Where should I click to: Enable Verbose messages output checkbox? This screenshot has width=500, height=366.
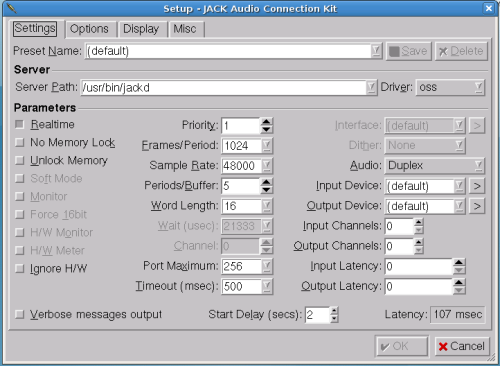point(20,314)
